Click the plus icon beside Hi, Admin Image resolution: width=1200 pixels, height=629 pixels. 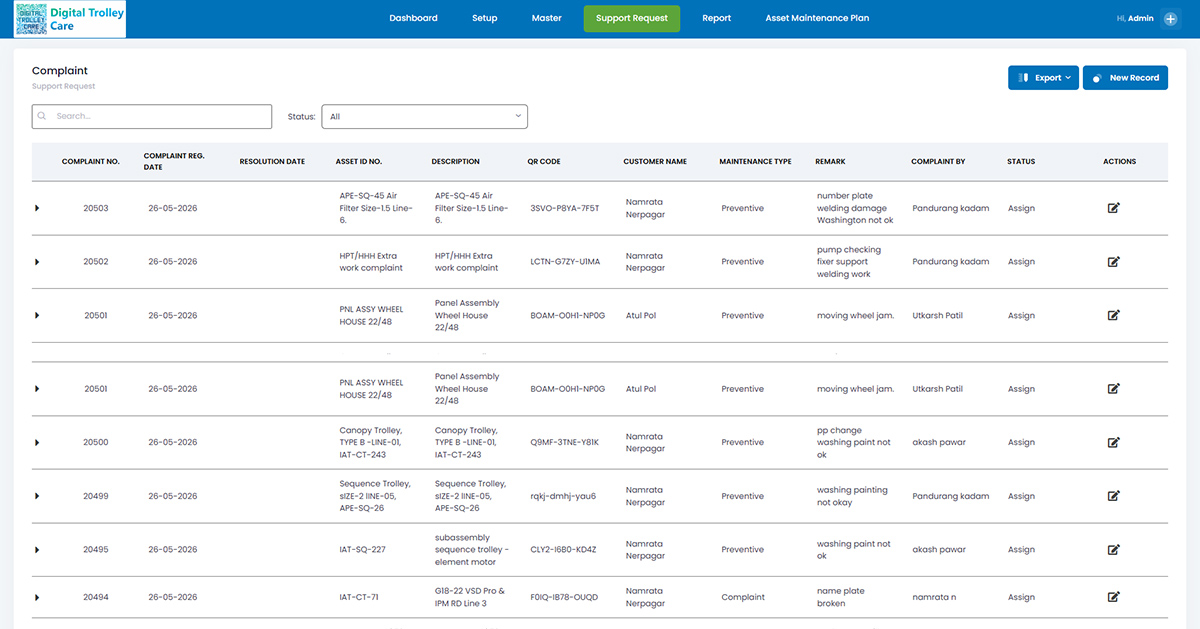(1171, 18)
